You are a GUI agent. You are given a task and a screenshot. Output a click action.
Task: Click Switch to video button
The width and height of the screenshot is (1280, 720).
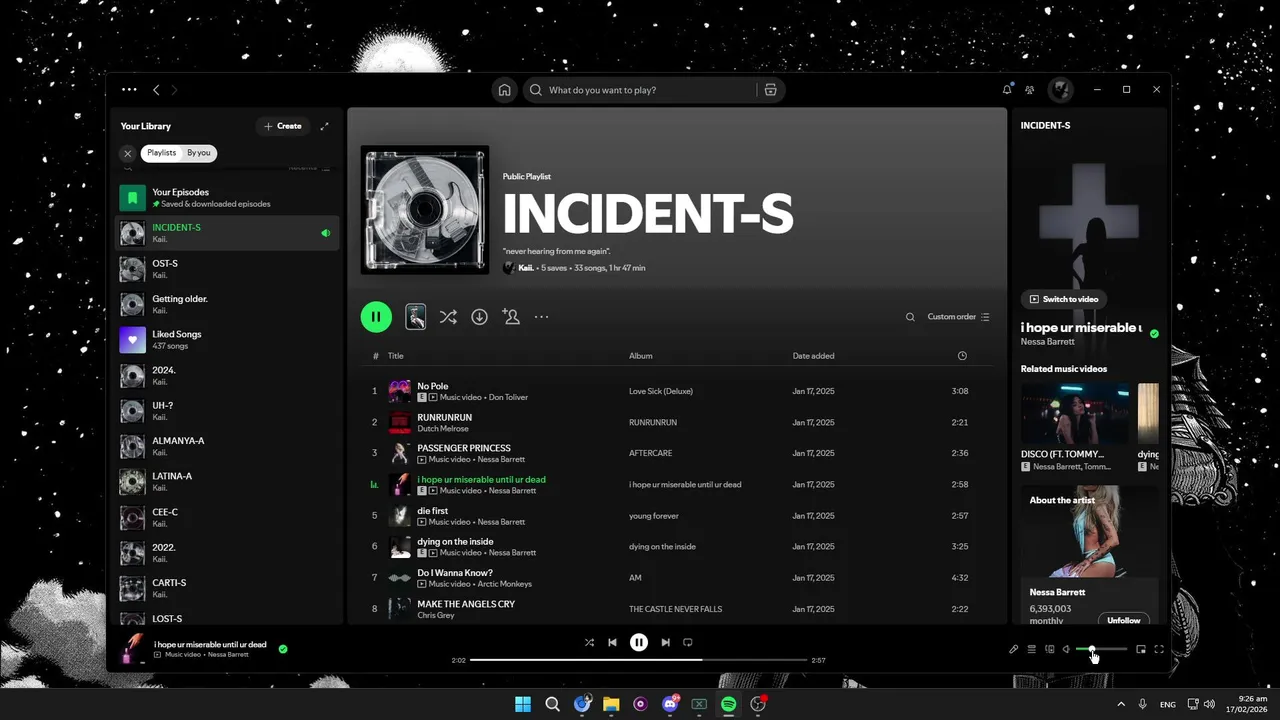(1064, 299)
